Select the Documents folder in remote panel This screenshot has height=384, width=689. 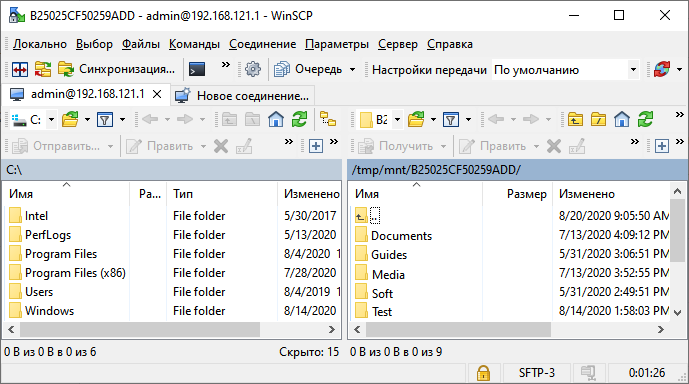401,236
